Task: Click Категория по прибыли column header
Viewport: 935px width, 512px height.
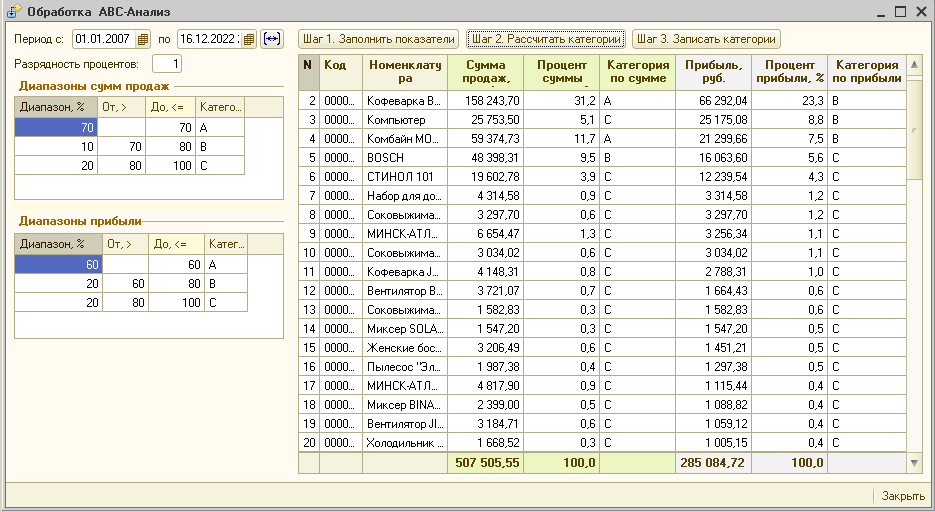Action: coord(866,72)
